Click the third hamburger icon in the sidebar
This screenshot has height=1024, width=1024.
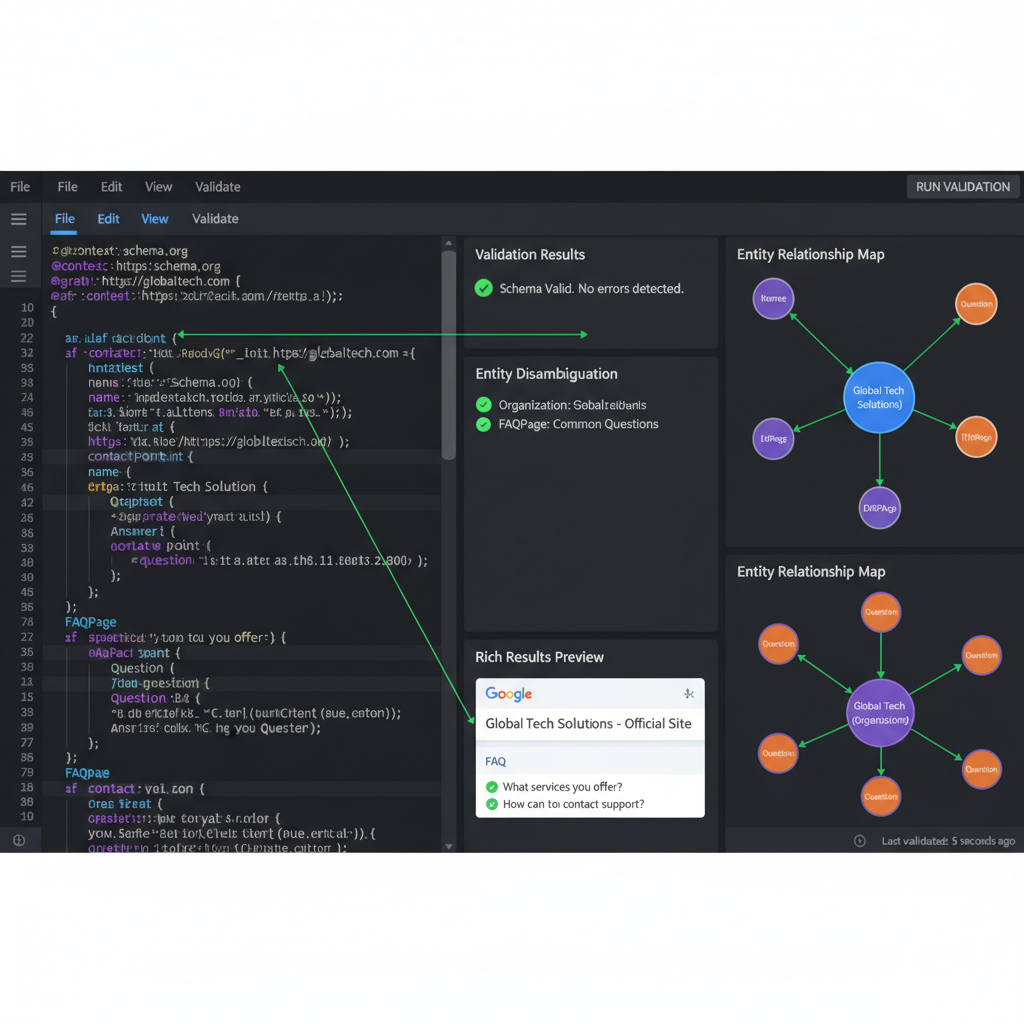tap(19, 277)
